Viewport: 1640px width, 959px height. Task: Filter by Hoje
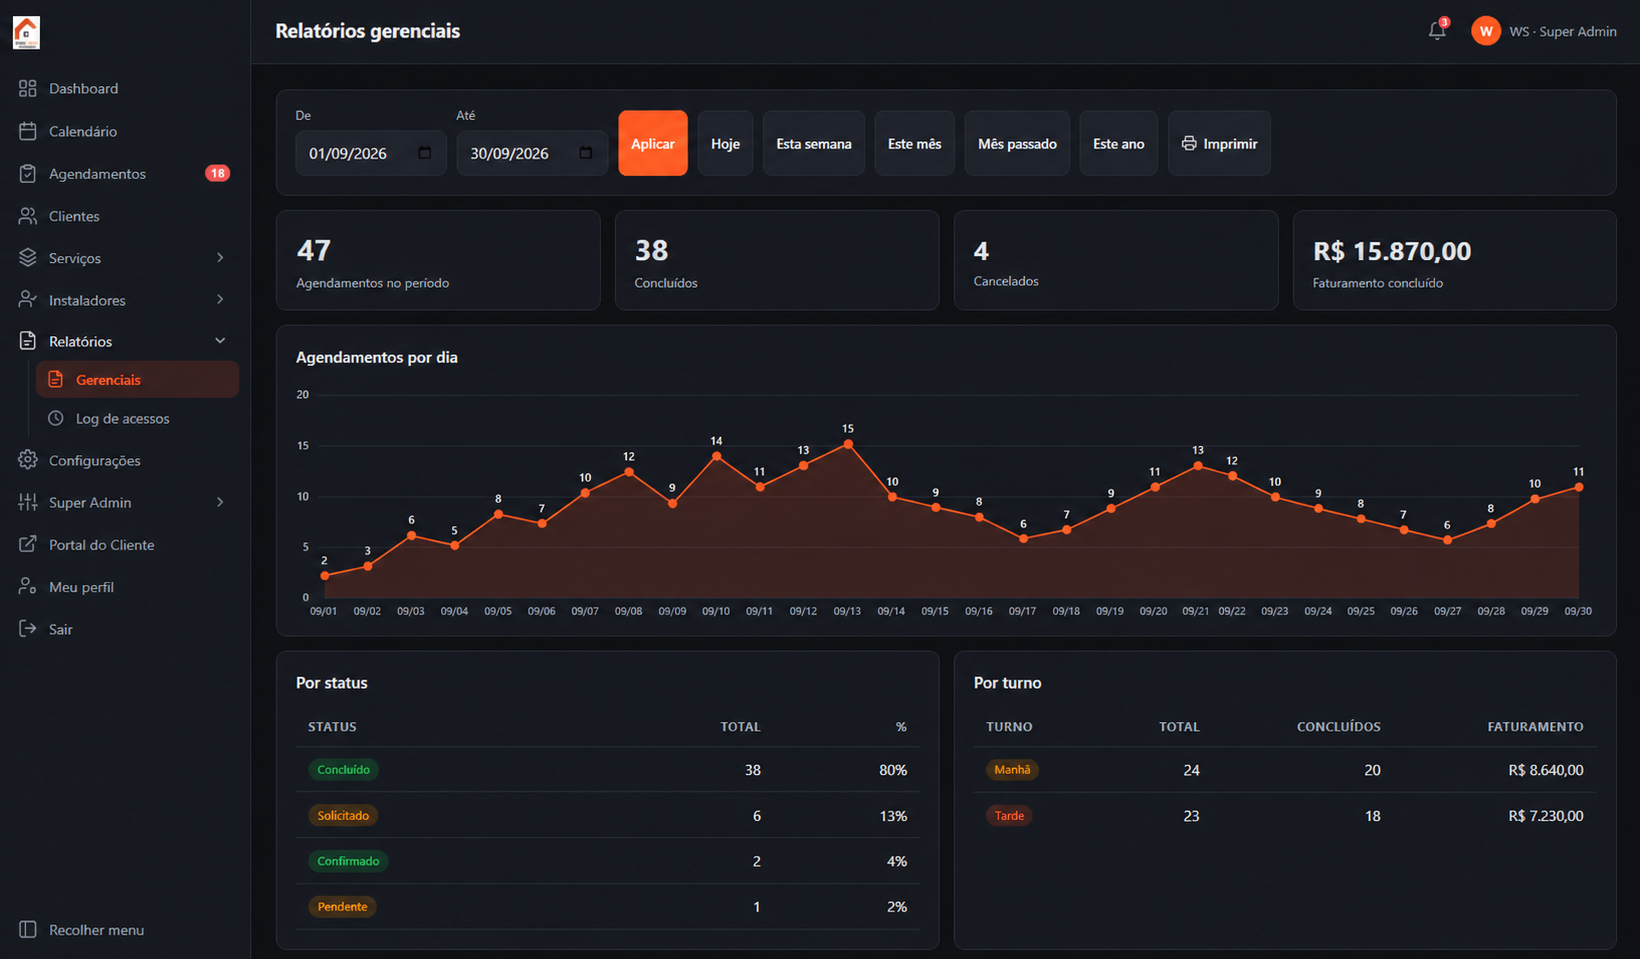[x=725, y=143]
